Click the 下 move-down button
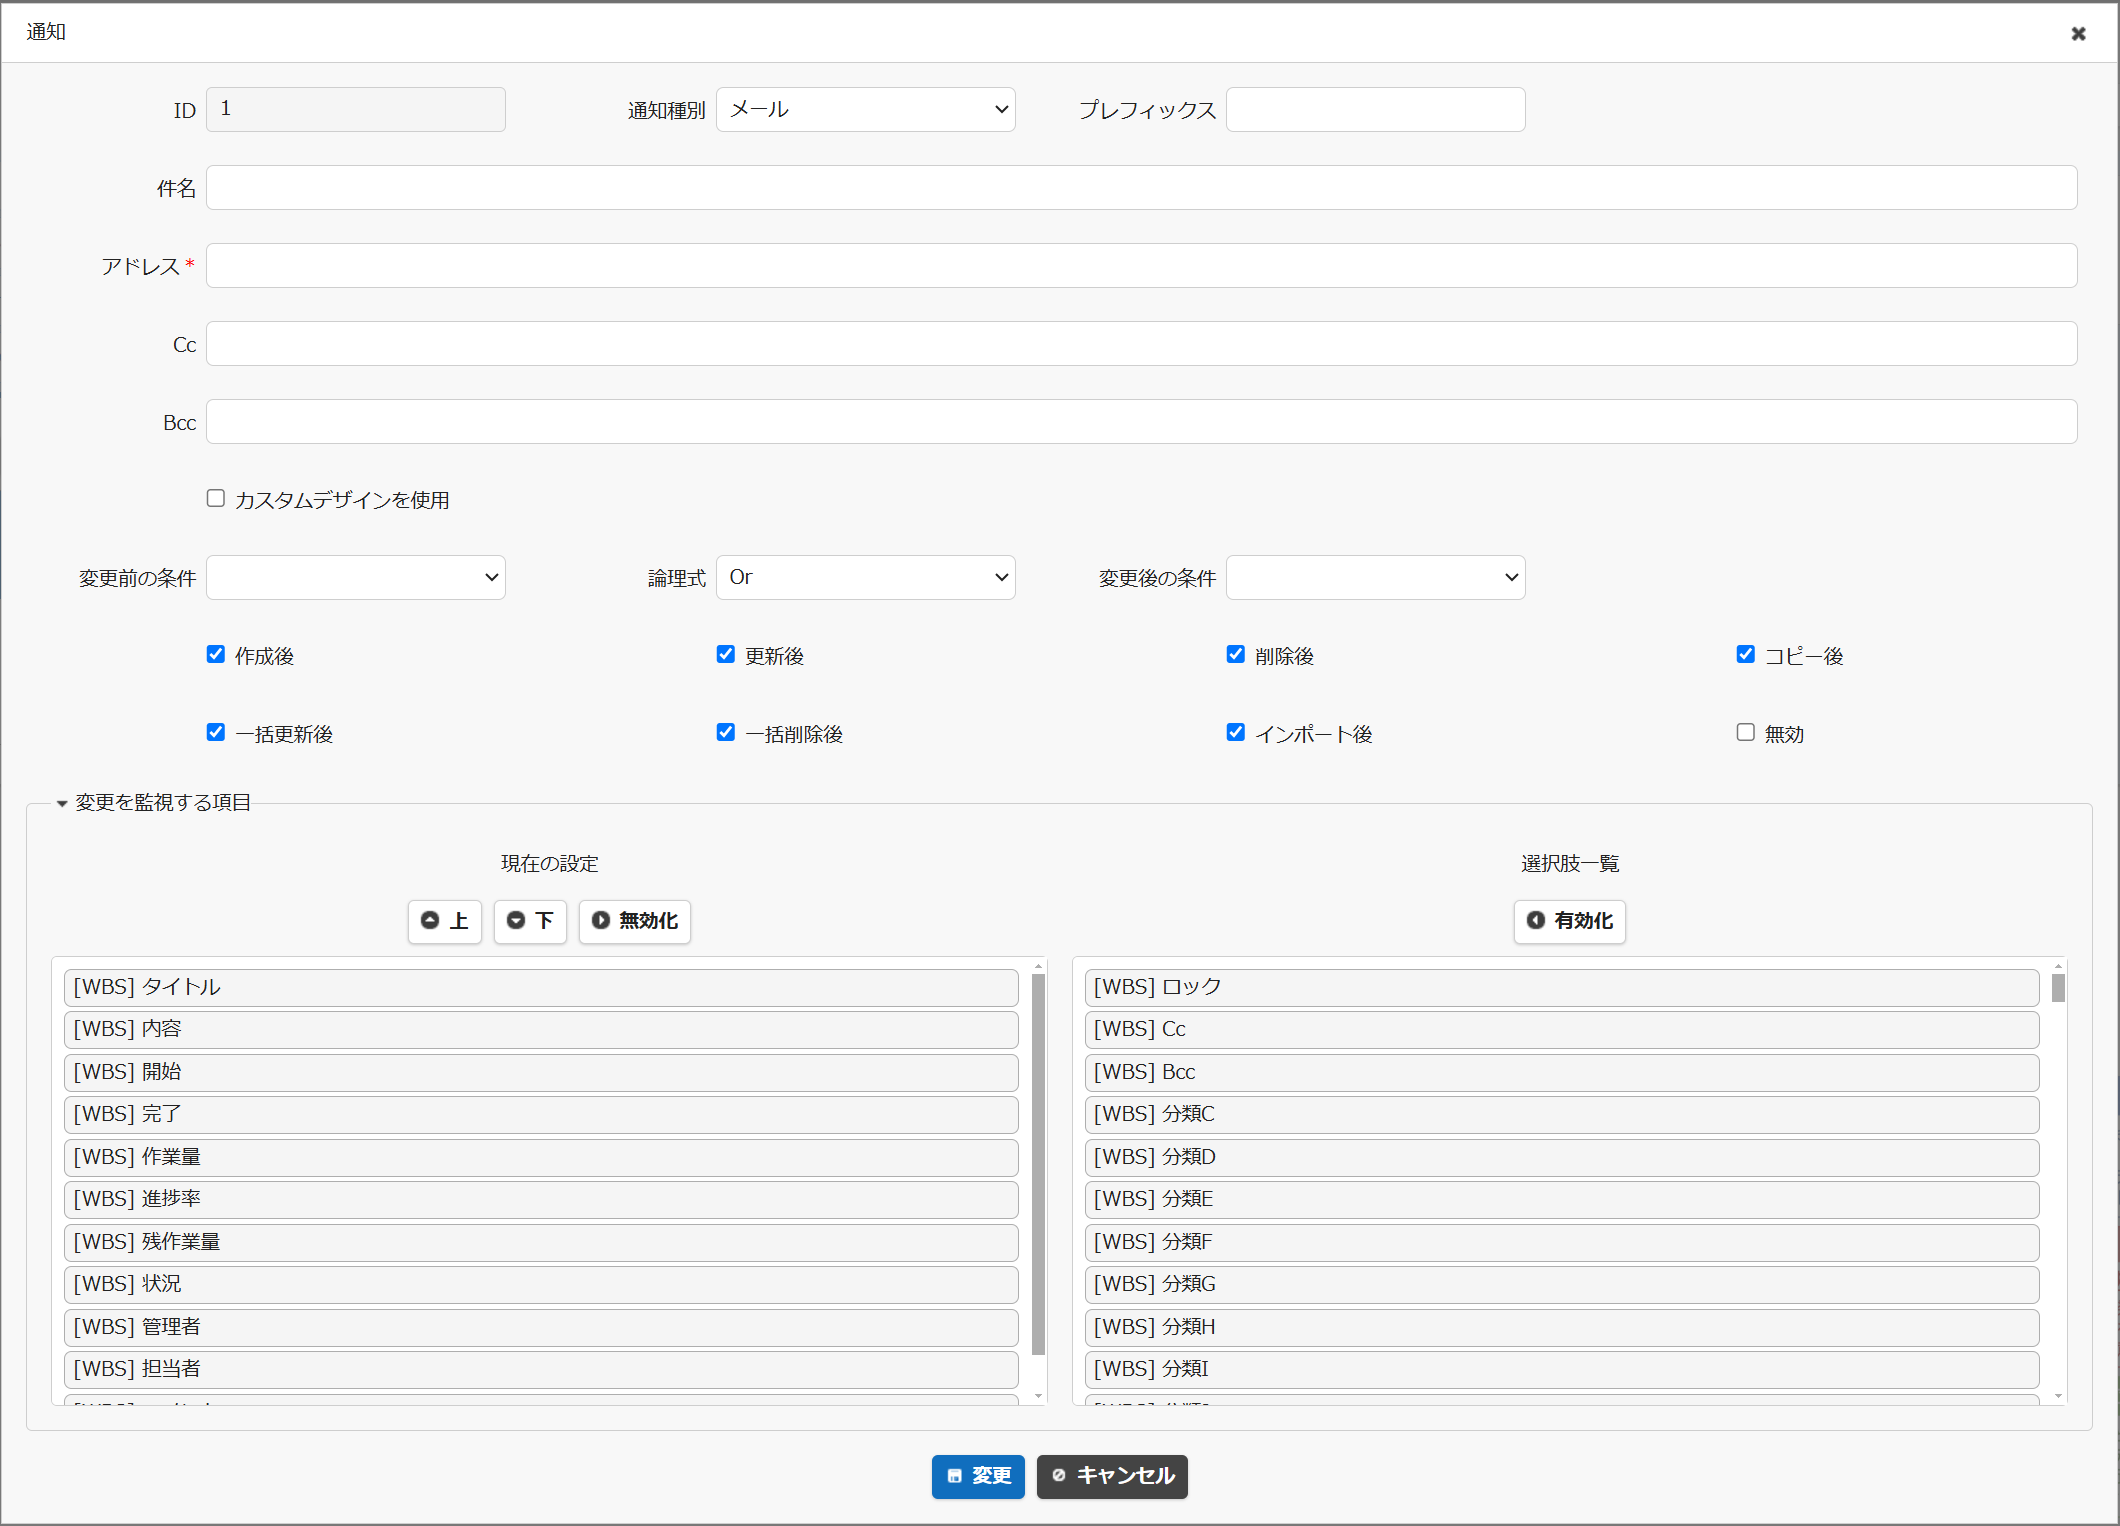This screenshot has width=2120, height=1526. (x=530, y=921)
